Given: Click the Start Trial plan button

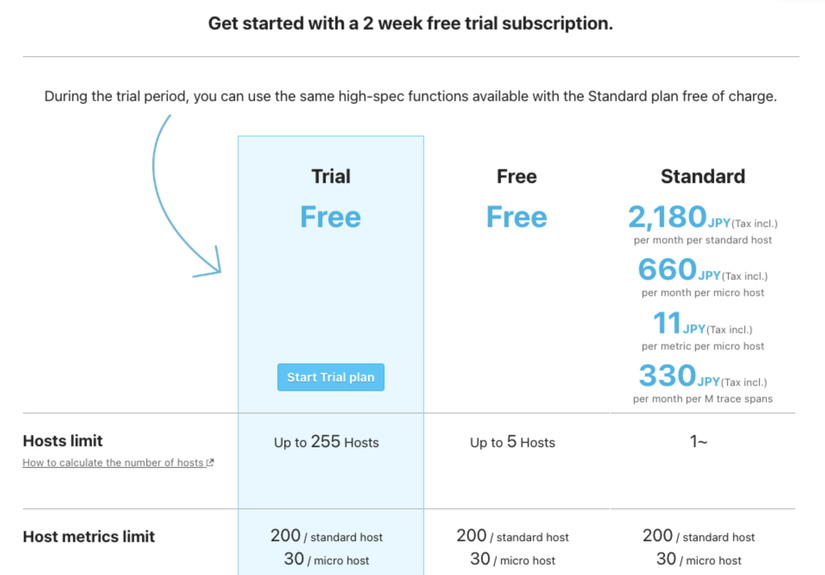Looking at the screenshot, I should [x=330, y=377].
